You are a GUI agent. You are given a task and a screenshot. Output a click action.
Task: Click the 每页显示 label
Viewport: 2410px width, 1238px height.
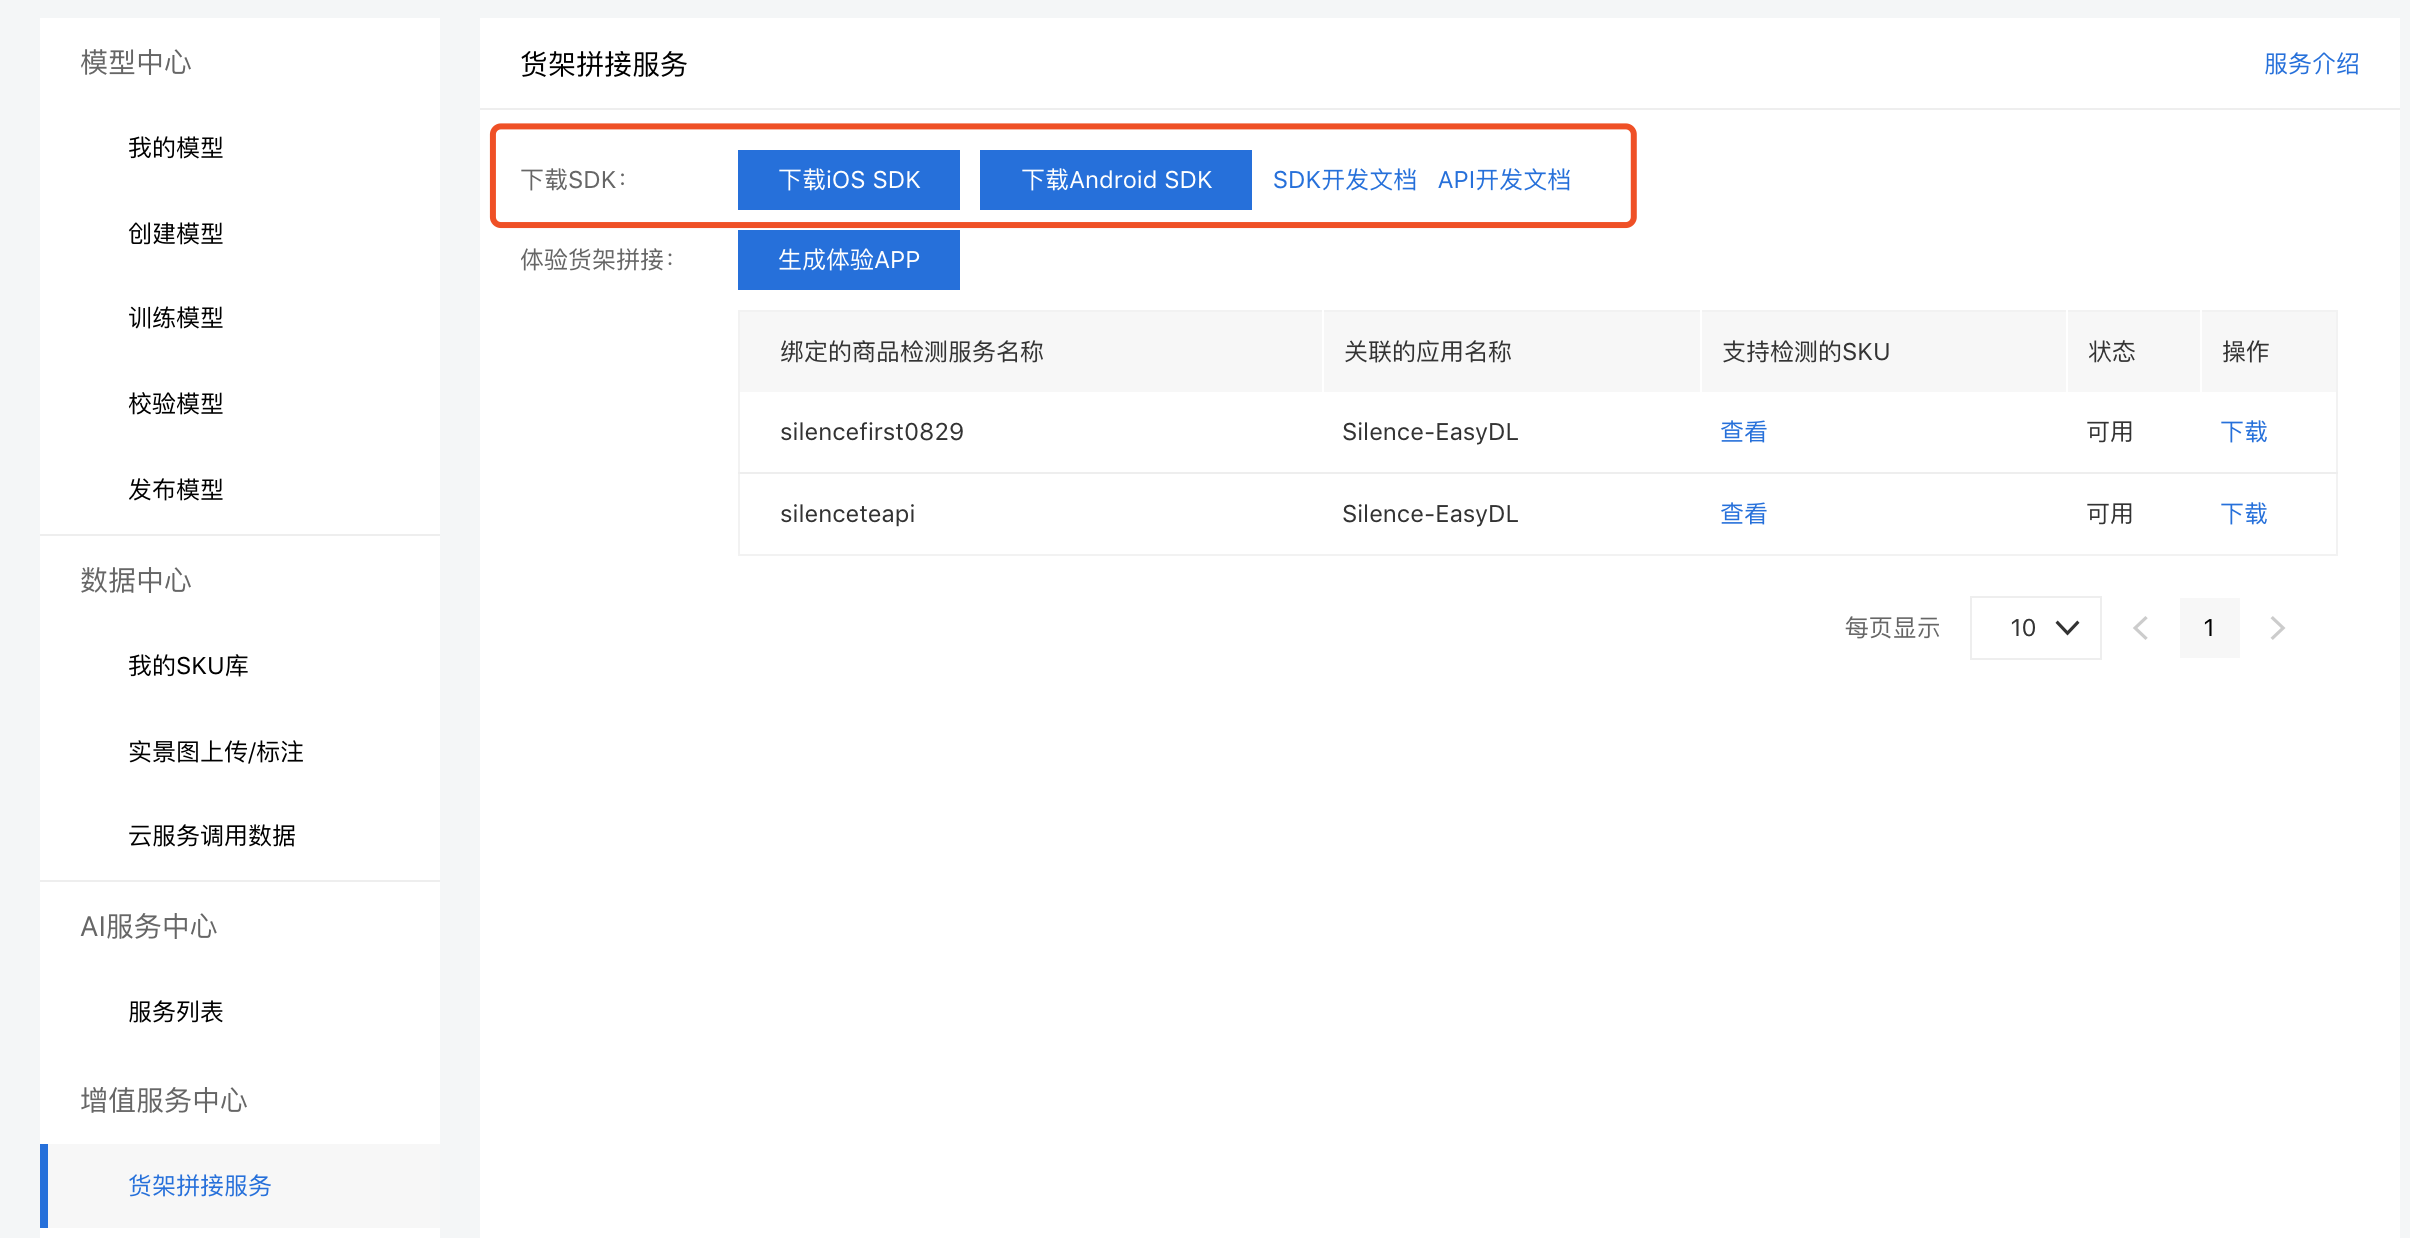tap(1892, 628)
